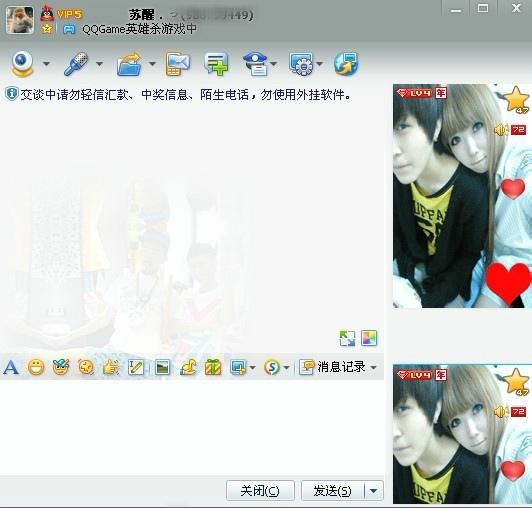Open the search icon dropdown arrow
This screenshot has width=532, height=508.
click(x=286, y=368)
